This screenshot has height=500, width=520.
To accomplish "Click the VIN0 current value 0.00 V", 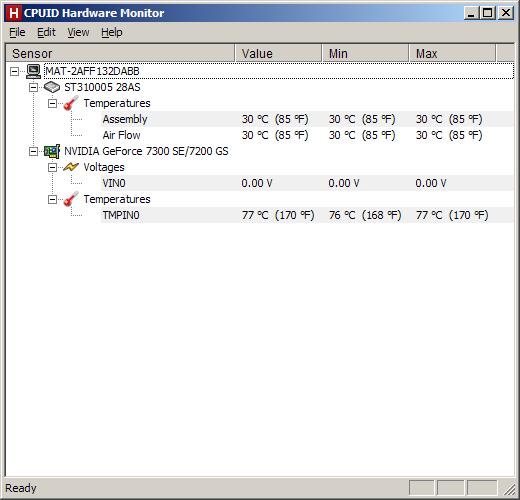I will pyautogui.click(x=257, y=183).
